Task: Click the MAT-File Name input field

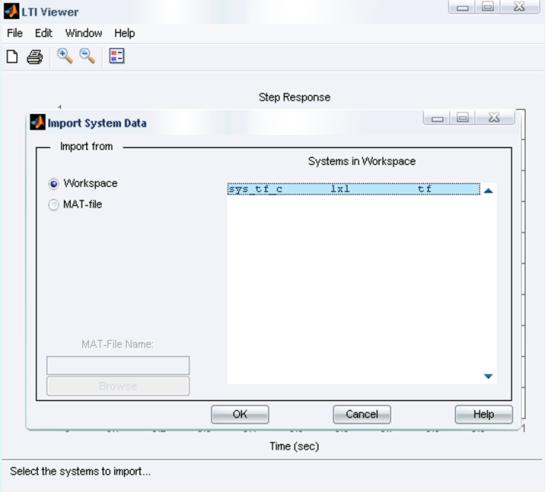Action: [118, 365]
